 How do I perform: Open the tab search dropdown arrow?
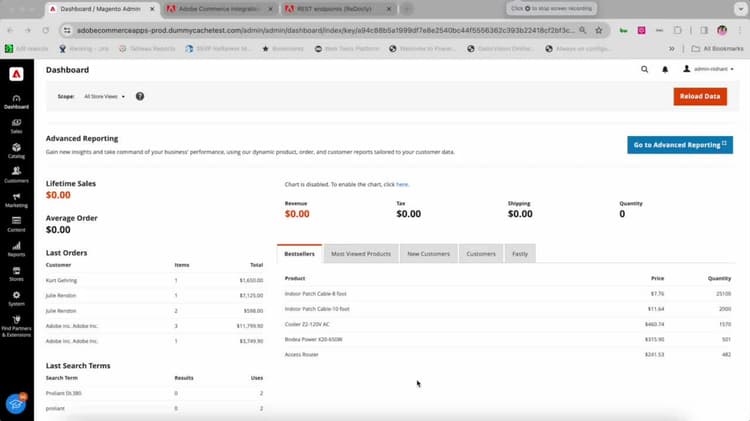pos(740,9)
